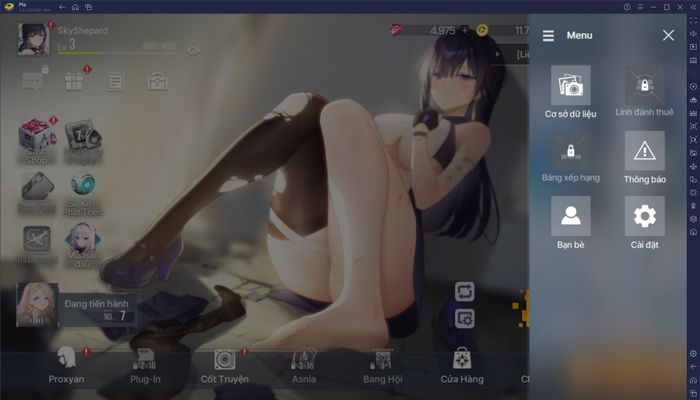Viewport: 700px width, 400px height.
Task: Click the swap character arrows icon
Action: (x=465, y=292)
